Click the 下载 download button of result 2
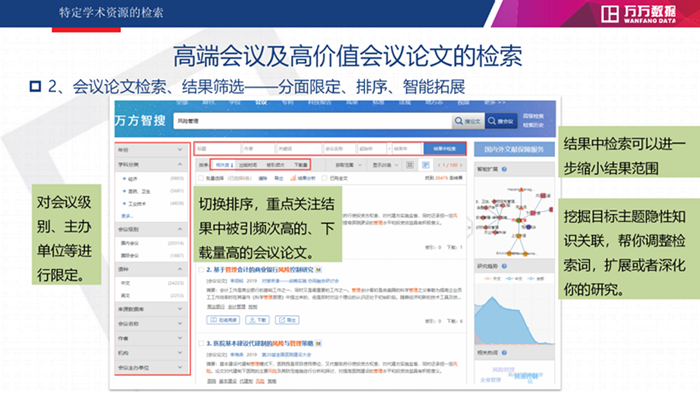Screen dimensions: 700x393 (258, 320)
